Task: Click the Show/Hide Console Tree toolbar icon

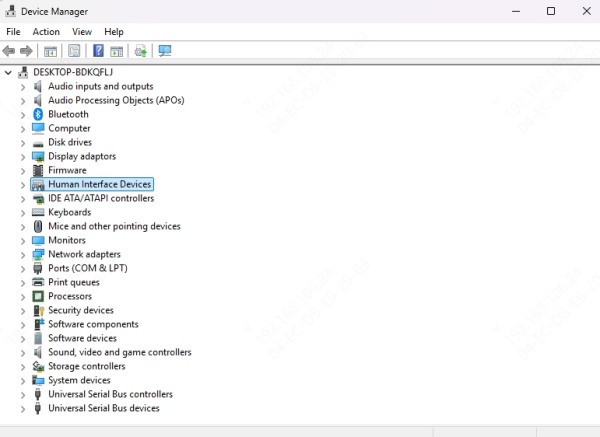Action: (50, 51)
